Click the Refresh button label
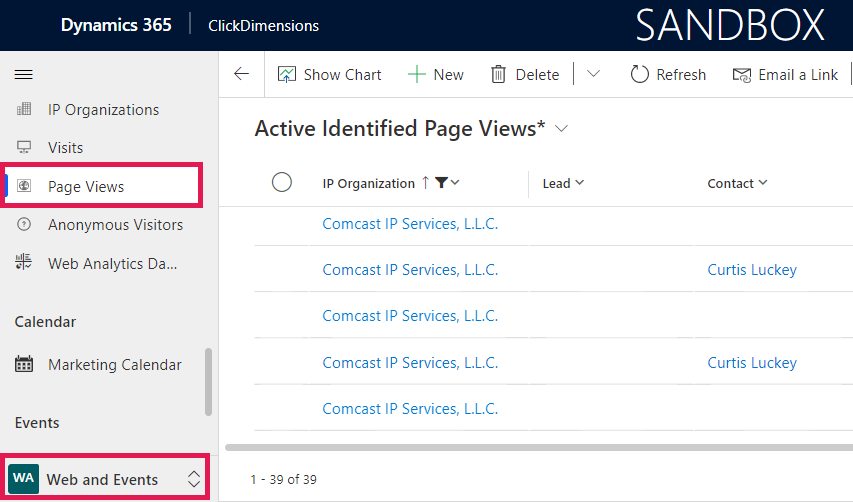 coord(681,75)
